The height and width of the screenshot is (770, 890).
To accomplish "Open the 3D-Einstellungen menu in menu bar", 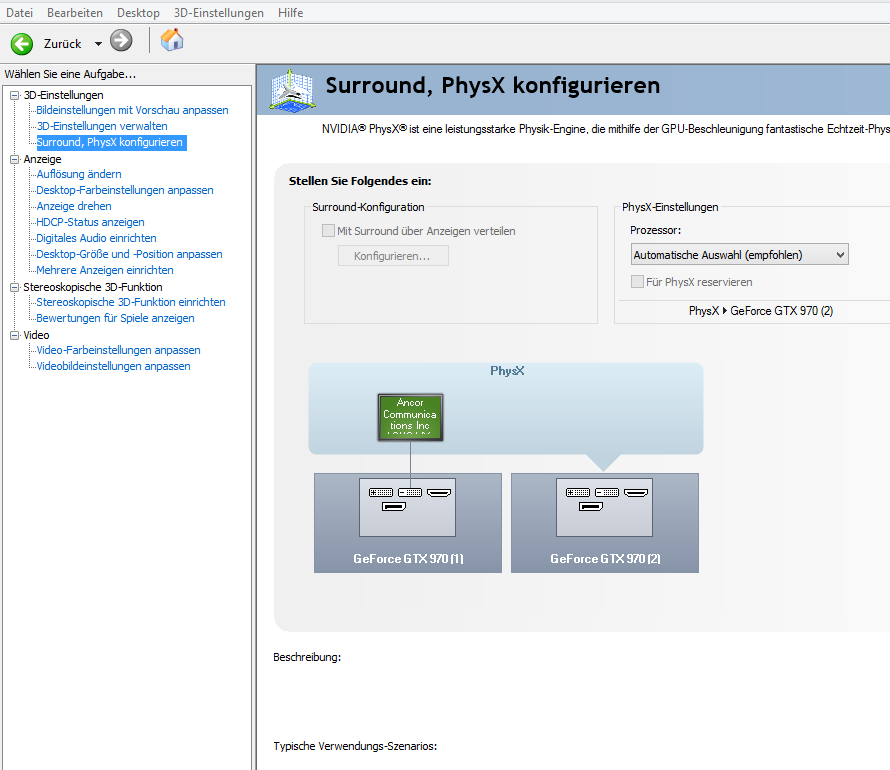I will (219, 12).
